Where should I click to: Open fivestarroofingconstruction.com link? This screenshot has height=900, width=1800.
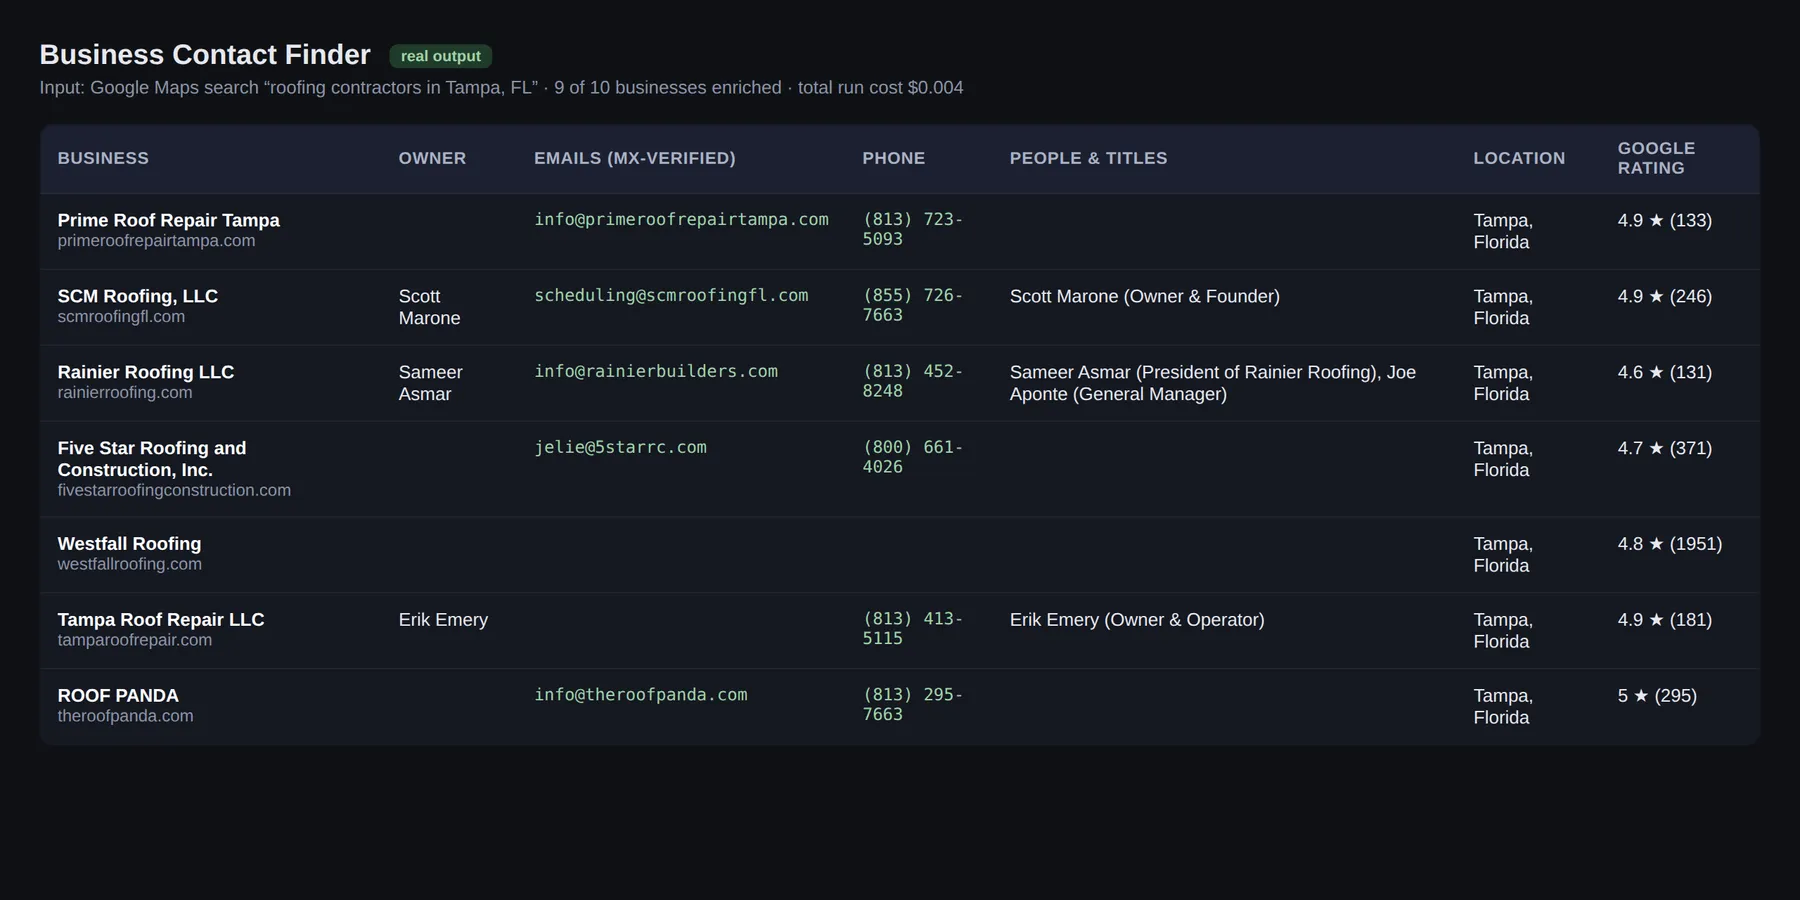click(174, 491)
